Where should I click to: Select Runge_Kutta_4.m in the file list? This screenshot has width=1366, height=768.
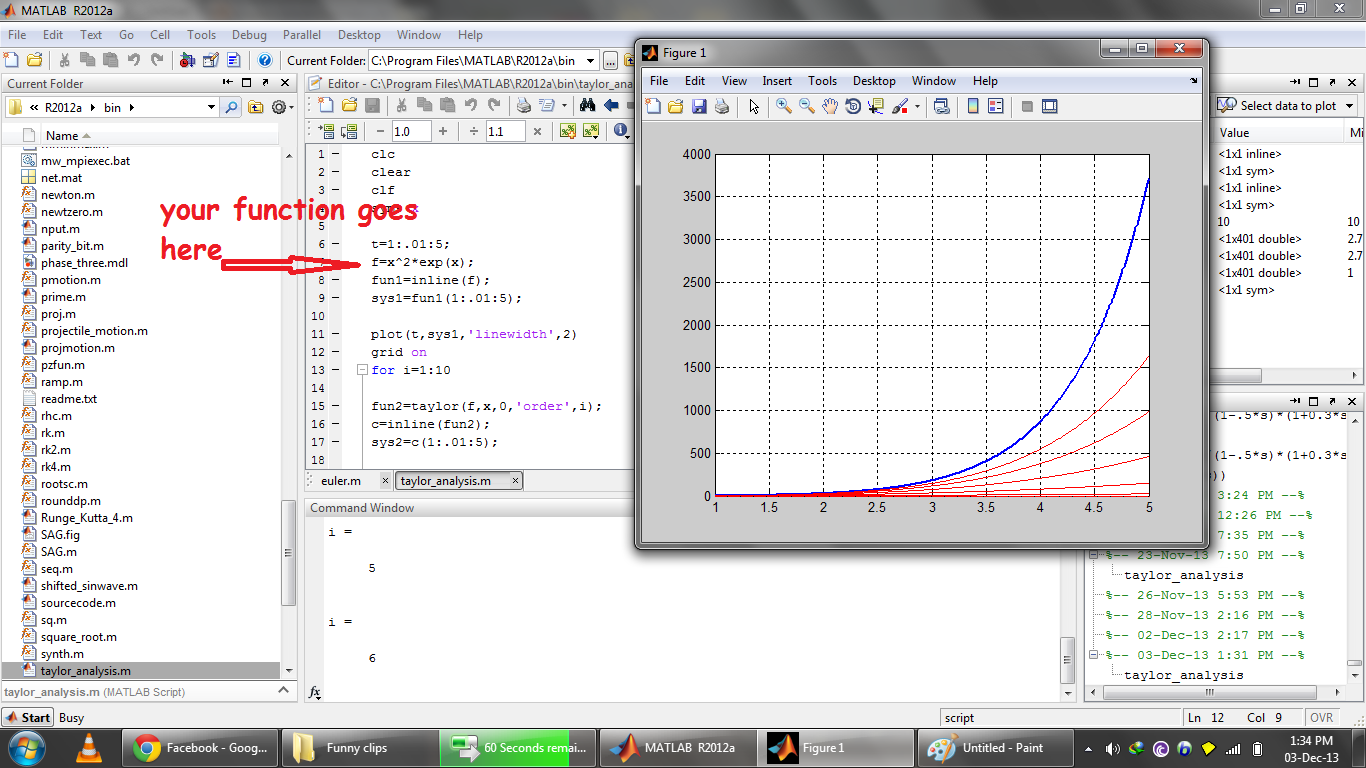[86, 518]
